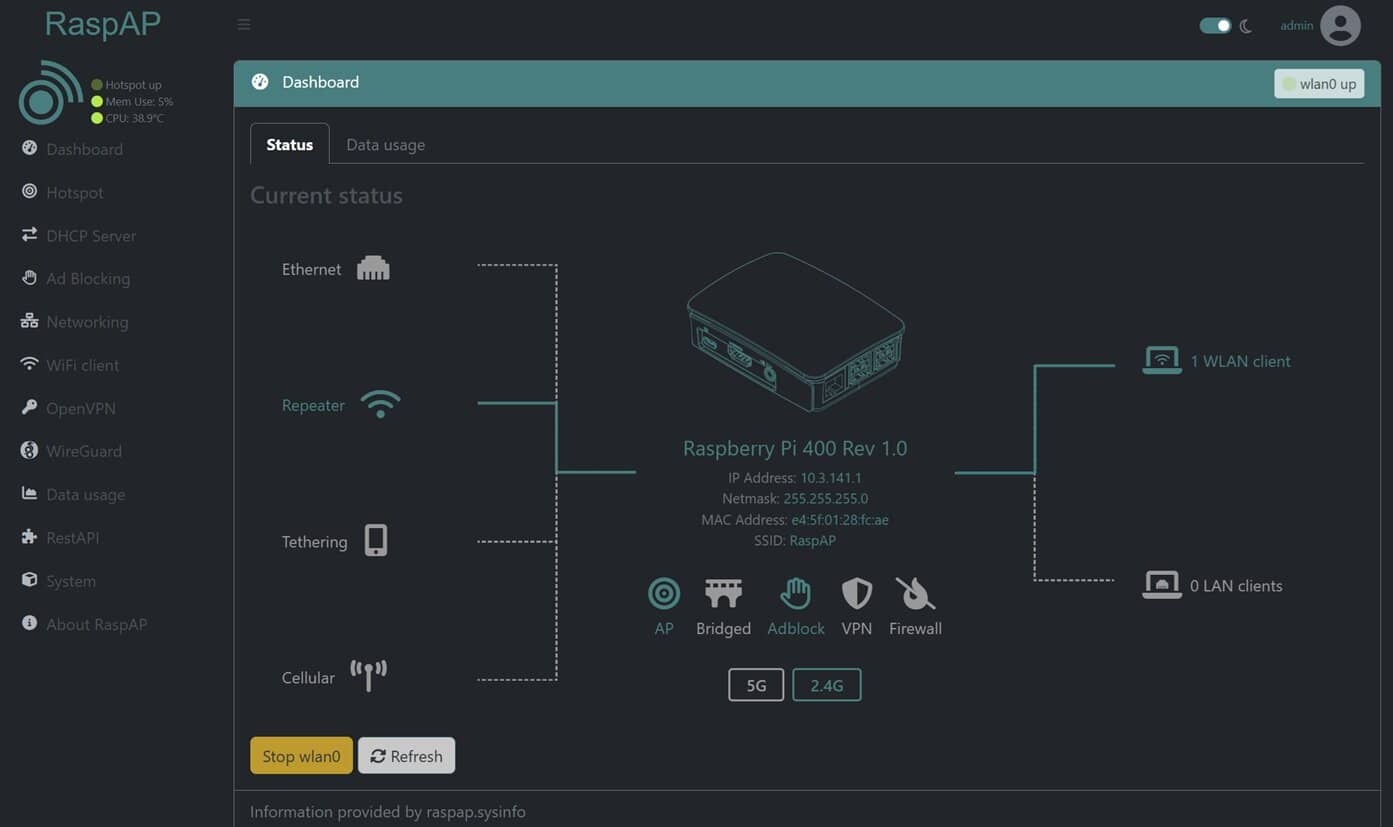Open the 0 LAN clients link
This screenshot has height=827, width=1393.
pyautogui.click(x=1236, y=586)
